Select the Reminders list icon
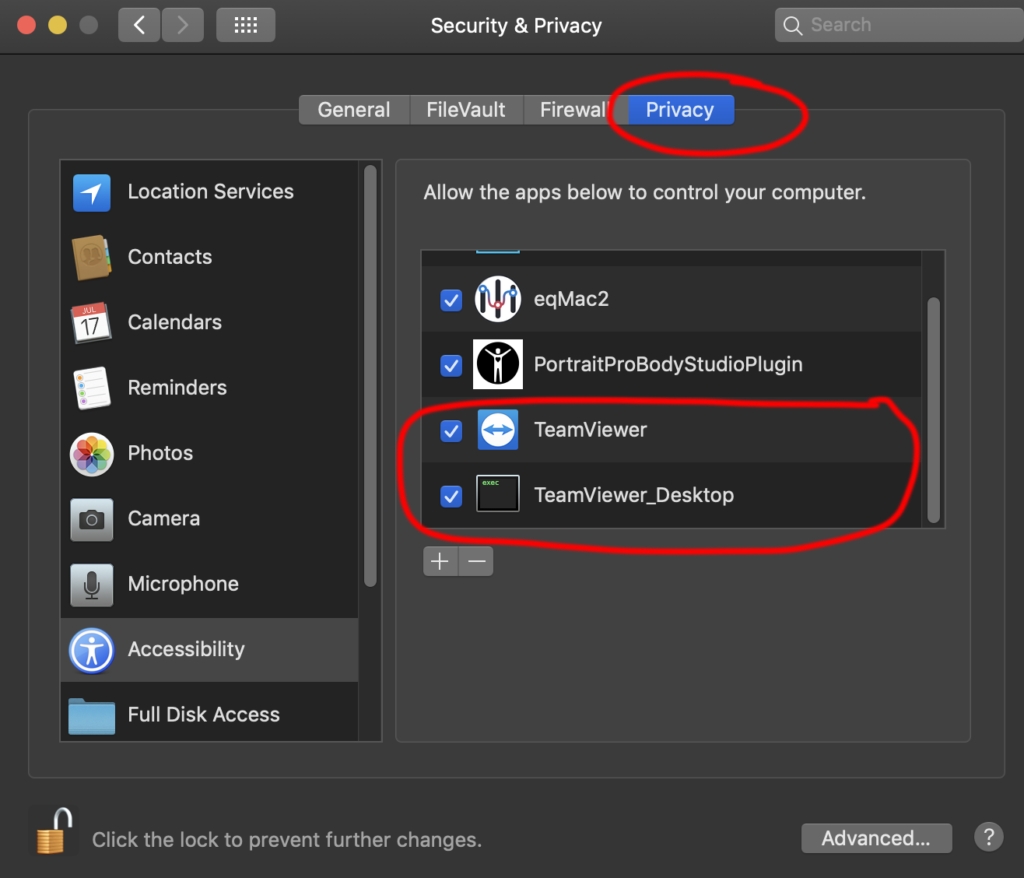Viewport: 1024px width, 878px height. pos(92,388)
